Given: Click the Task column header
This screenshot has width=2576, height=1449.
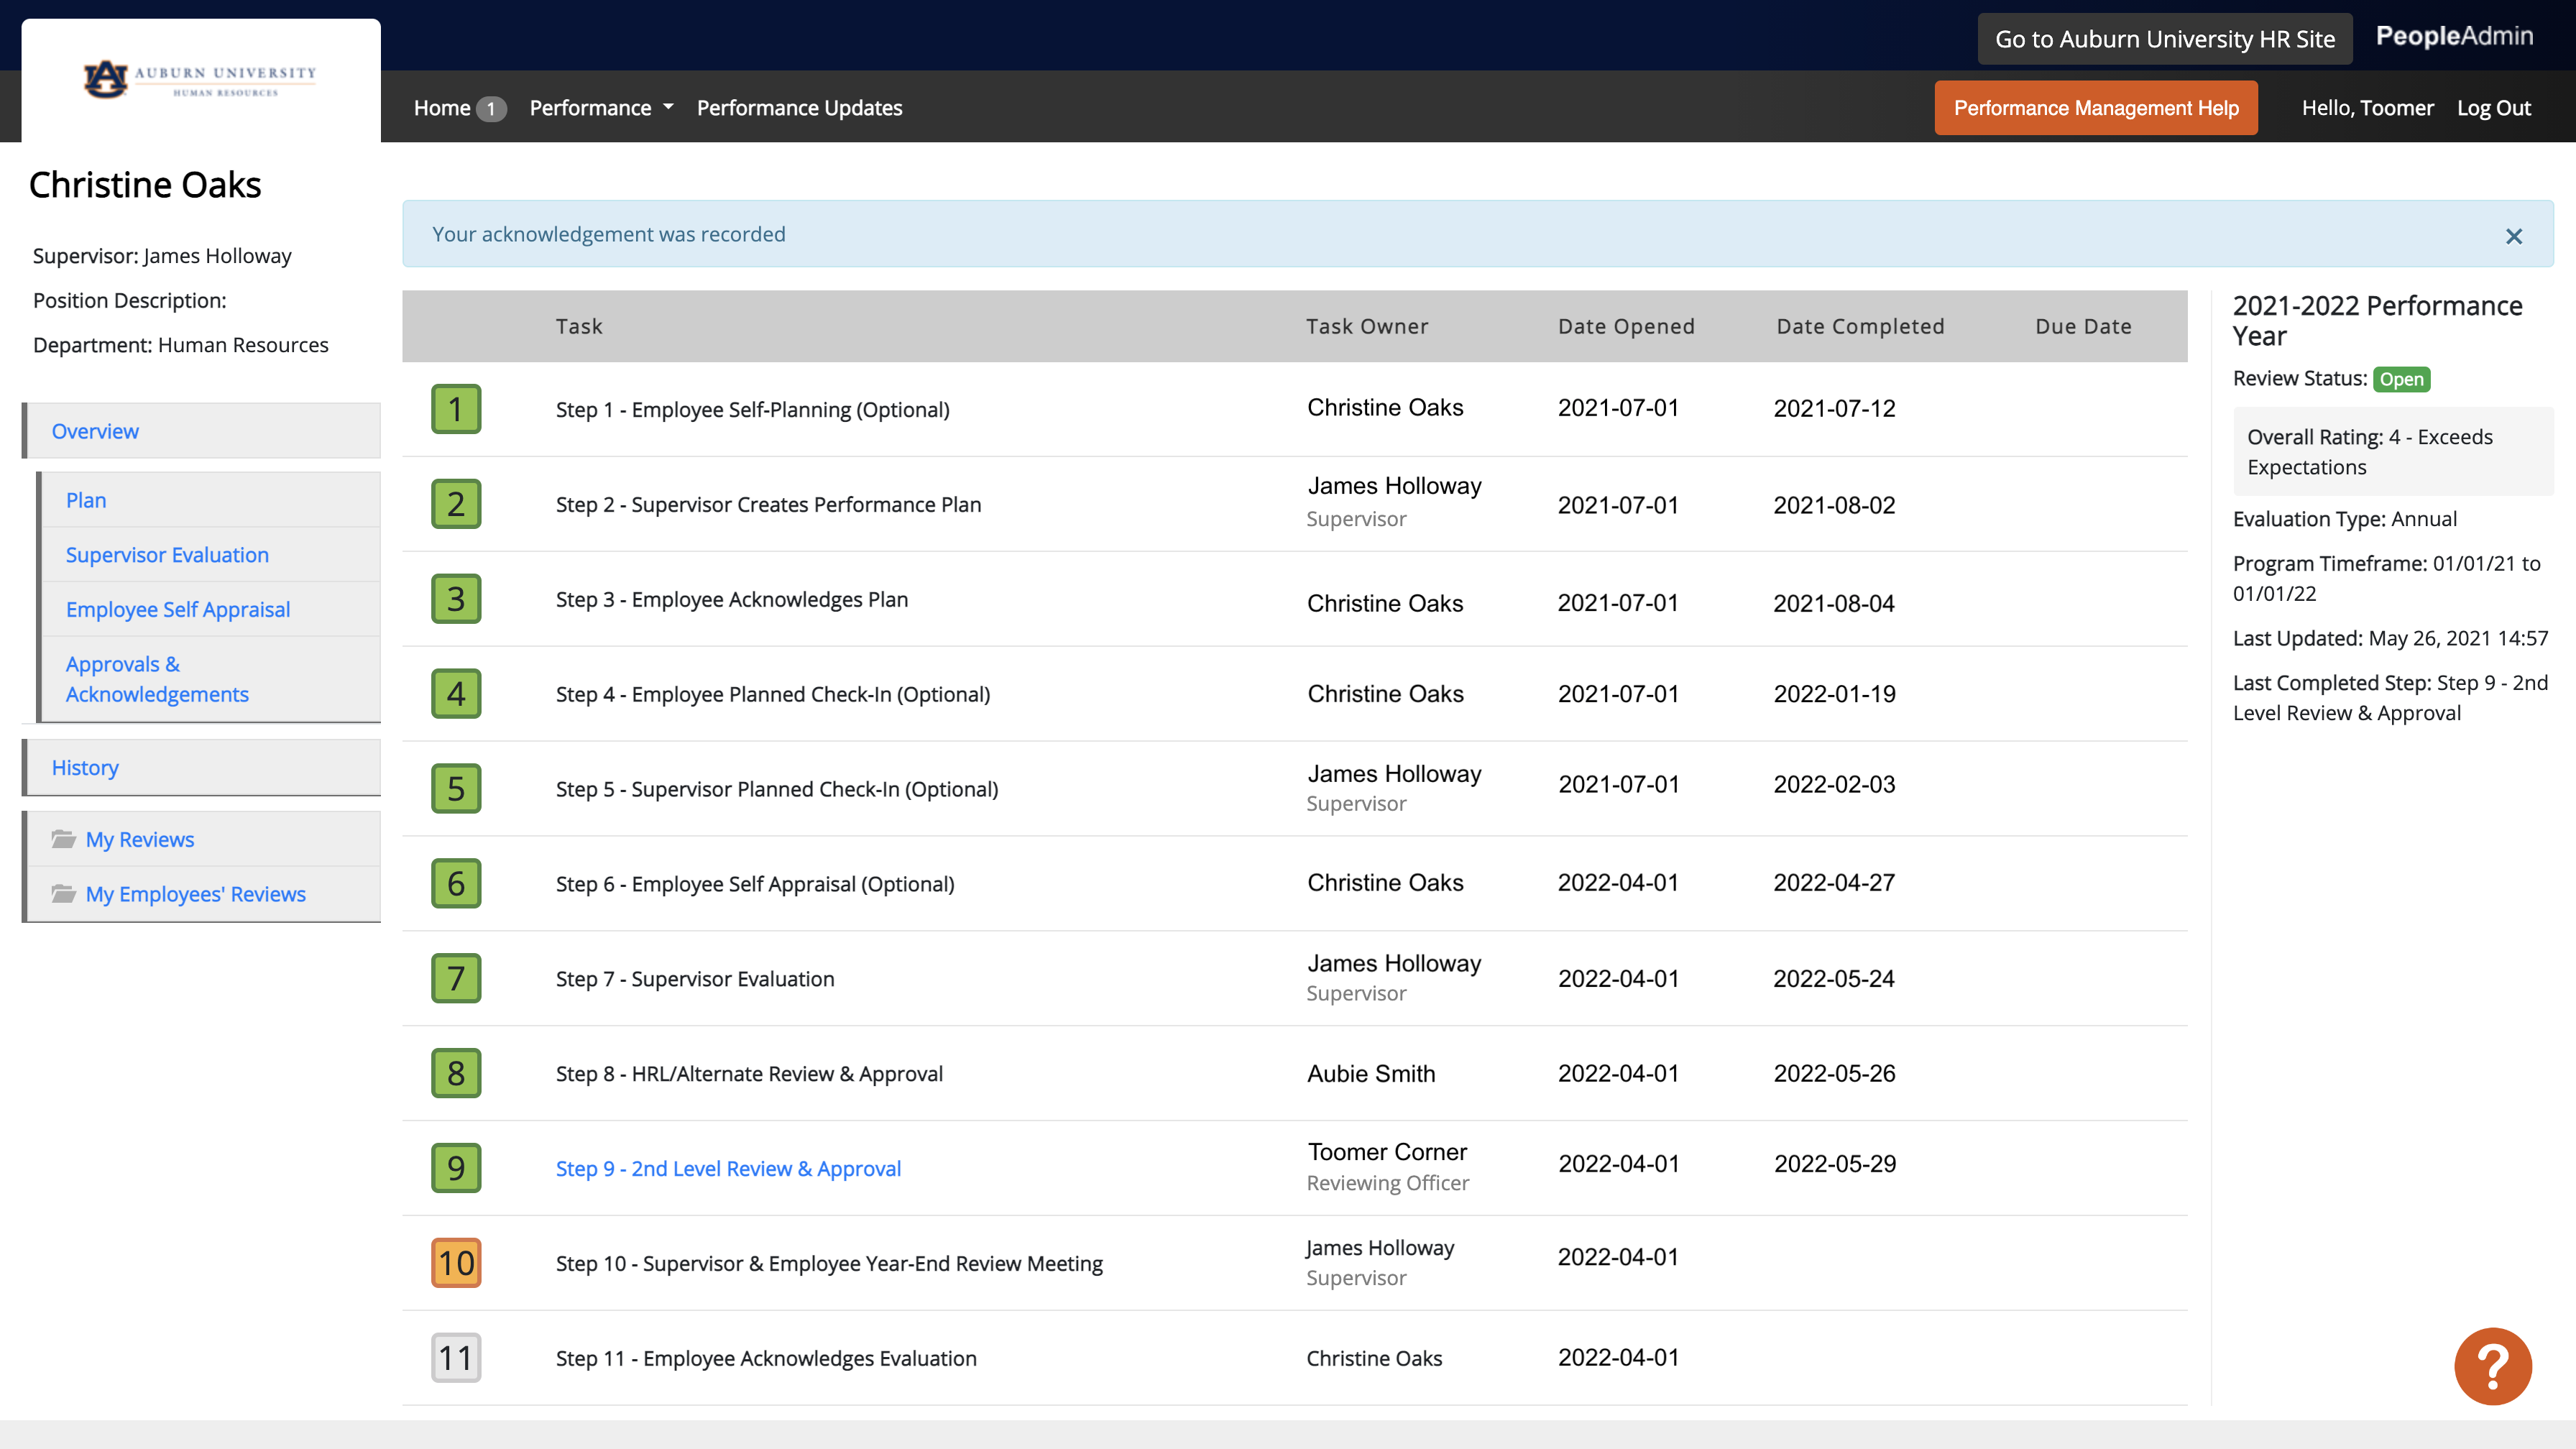Looking at the screenshot, I should pos(579,326).
